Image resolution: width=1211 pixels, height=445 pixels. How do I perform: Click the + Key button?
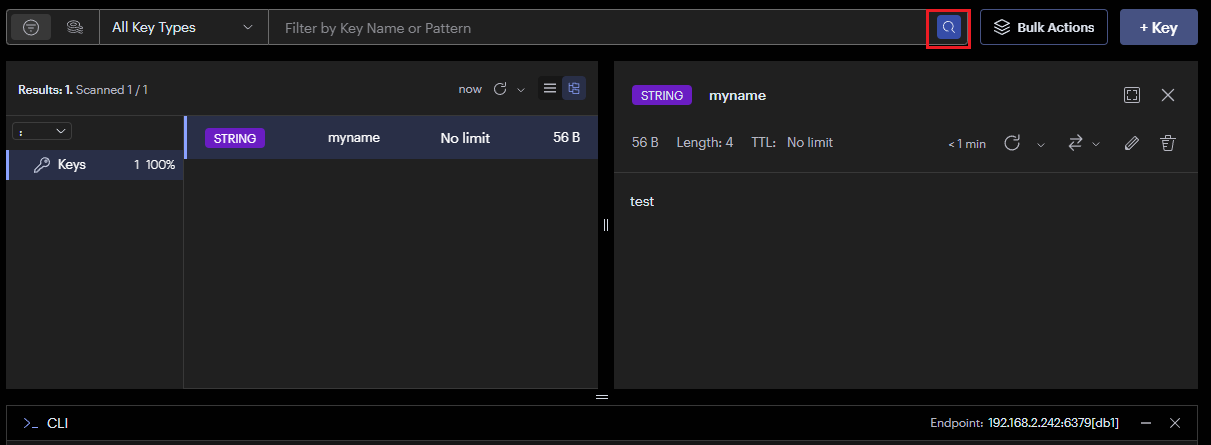tap(1158, 28)
